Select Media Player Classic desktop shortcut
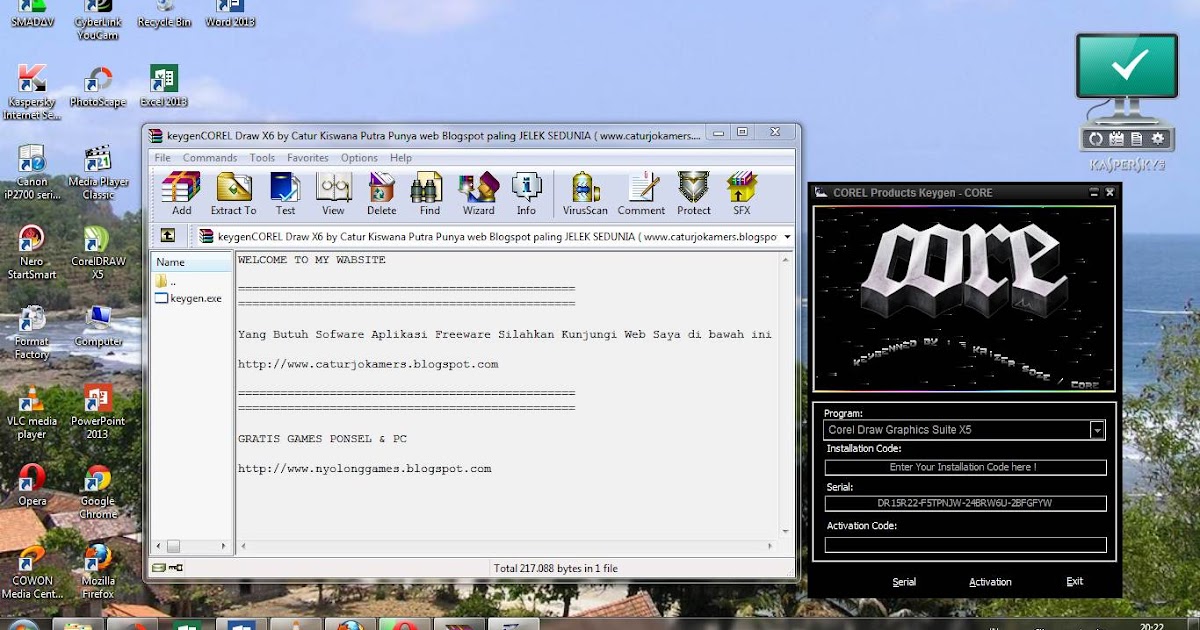Image resolution: width=1200 pixels, height=630 pixels. click(98, 172)
